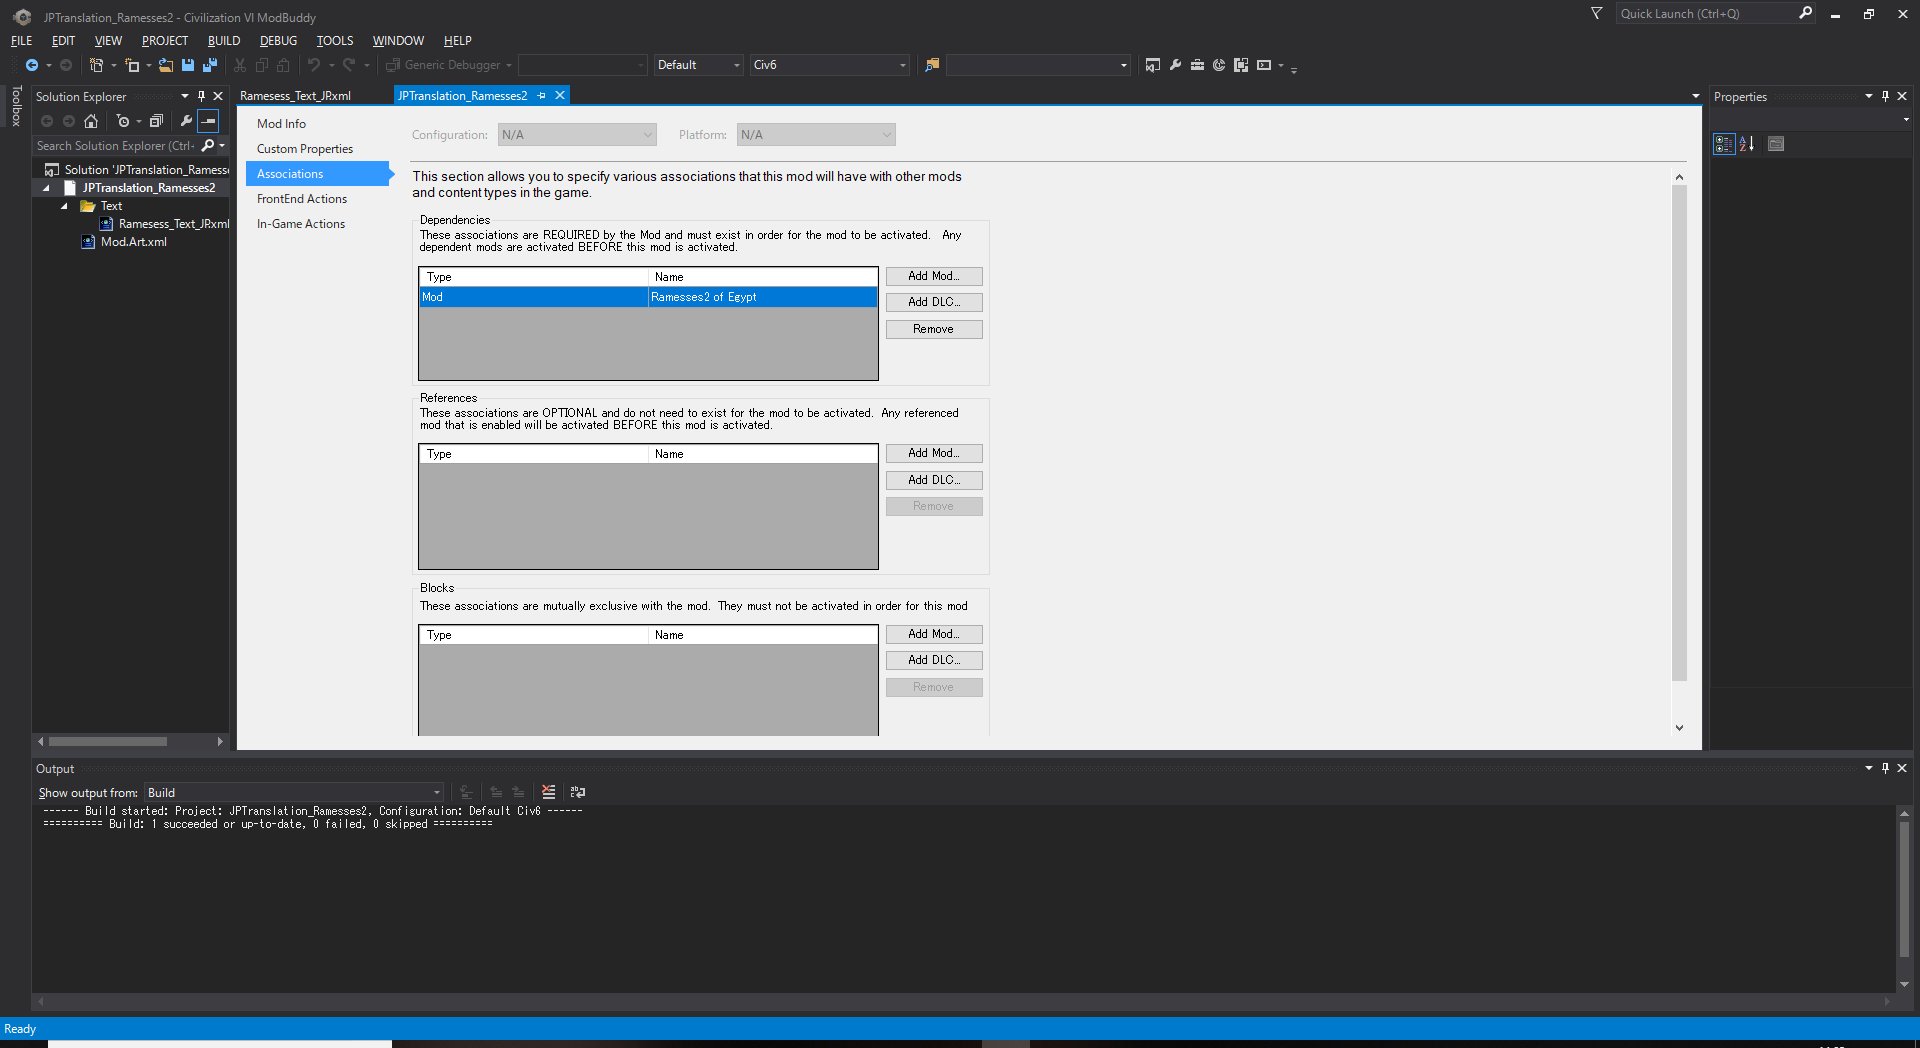Pin the JPTranslation_Ramesses2 tab
This screenshot has width=1920, height=1048.
click(542, 96)
